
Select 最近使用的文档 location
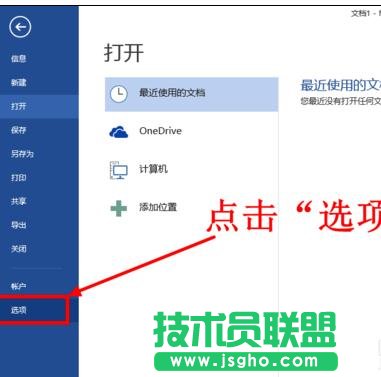point(191,94)
